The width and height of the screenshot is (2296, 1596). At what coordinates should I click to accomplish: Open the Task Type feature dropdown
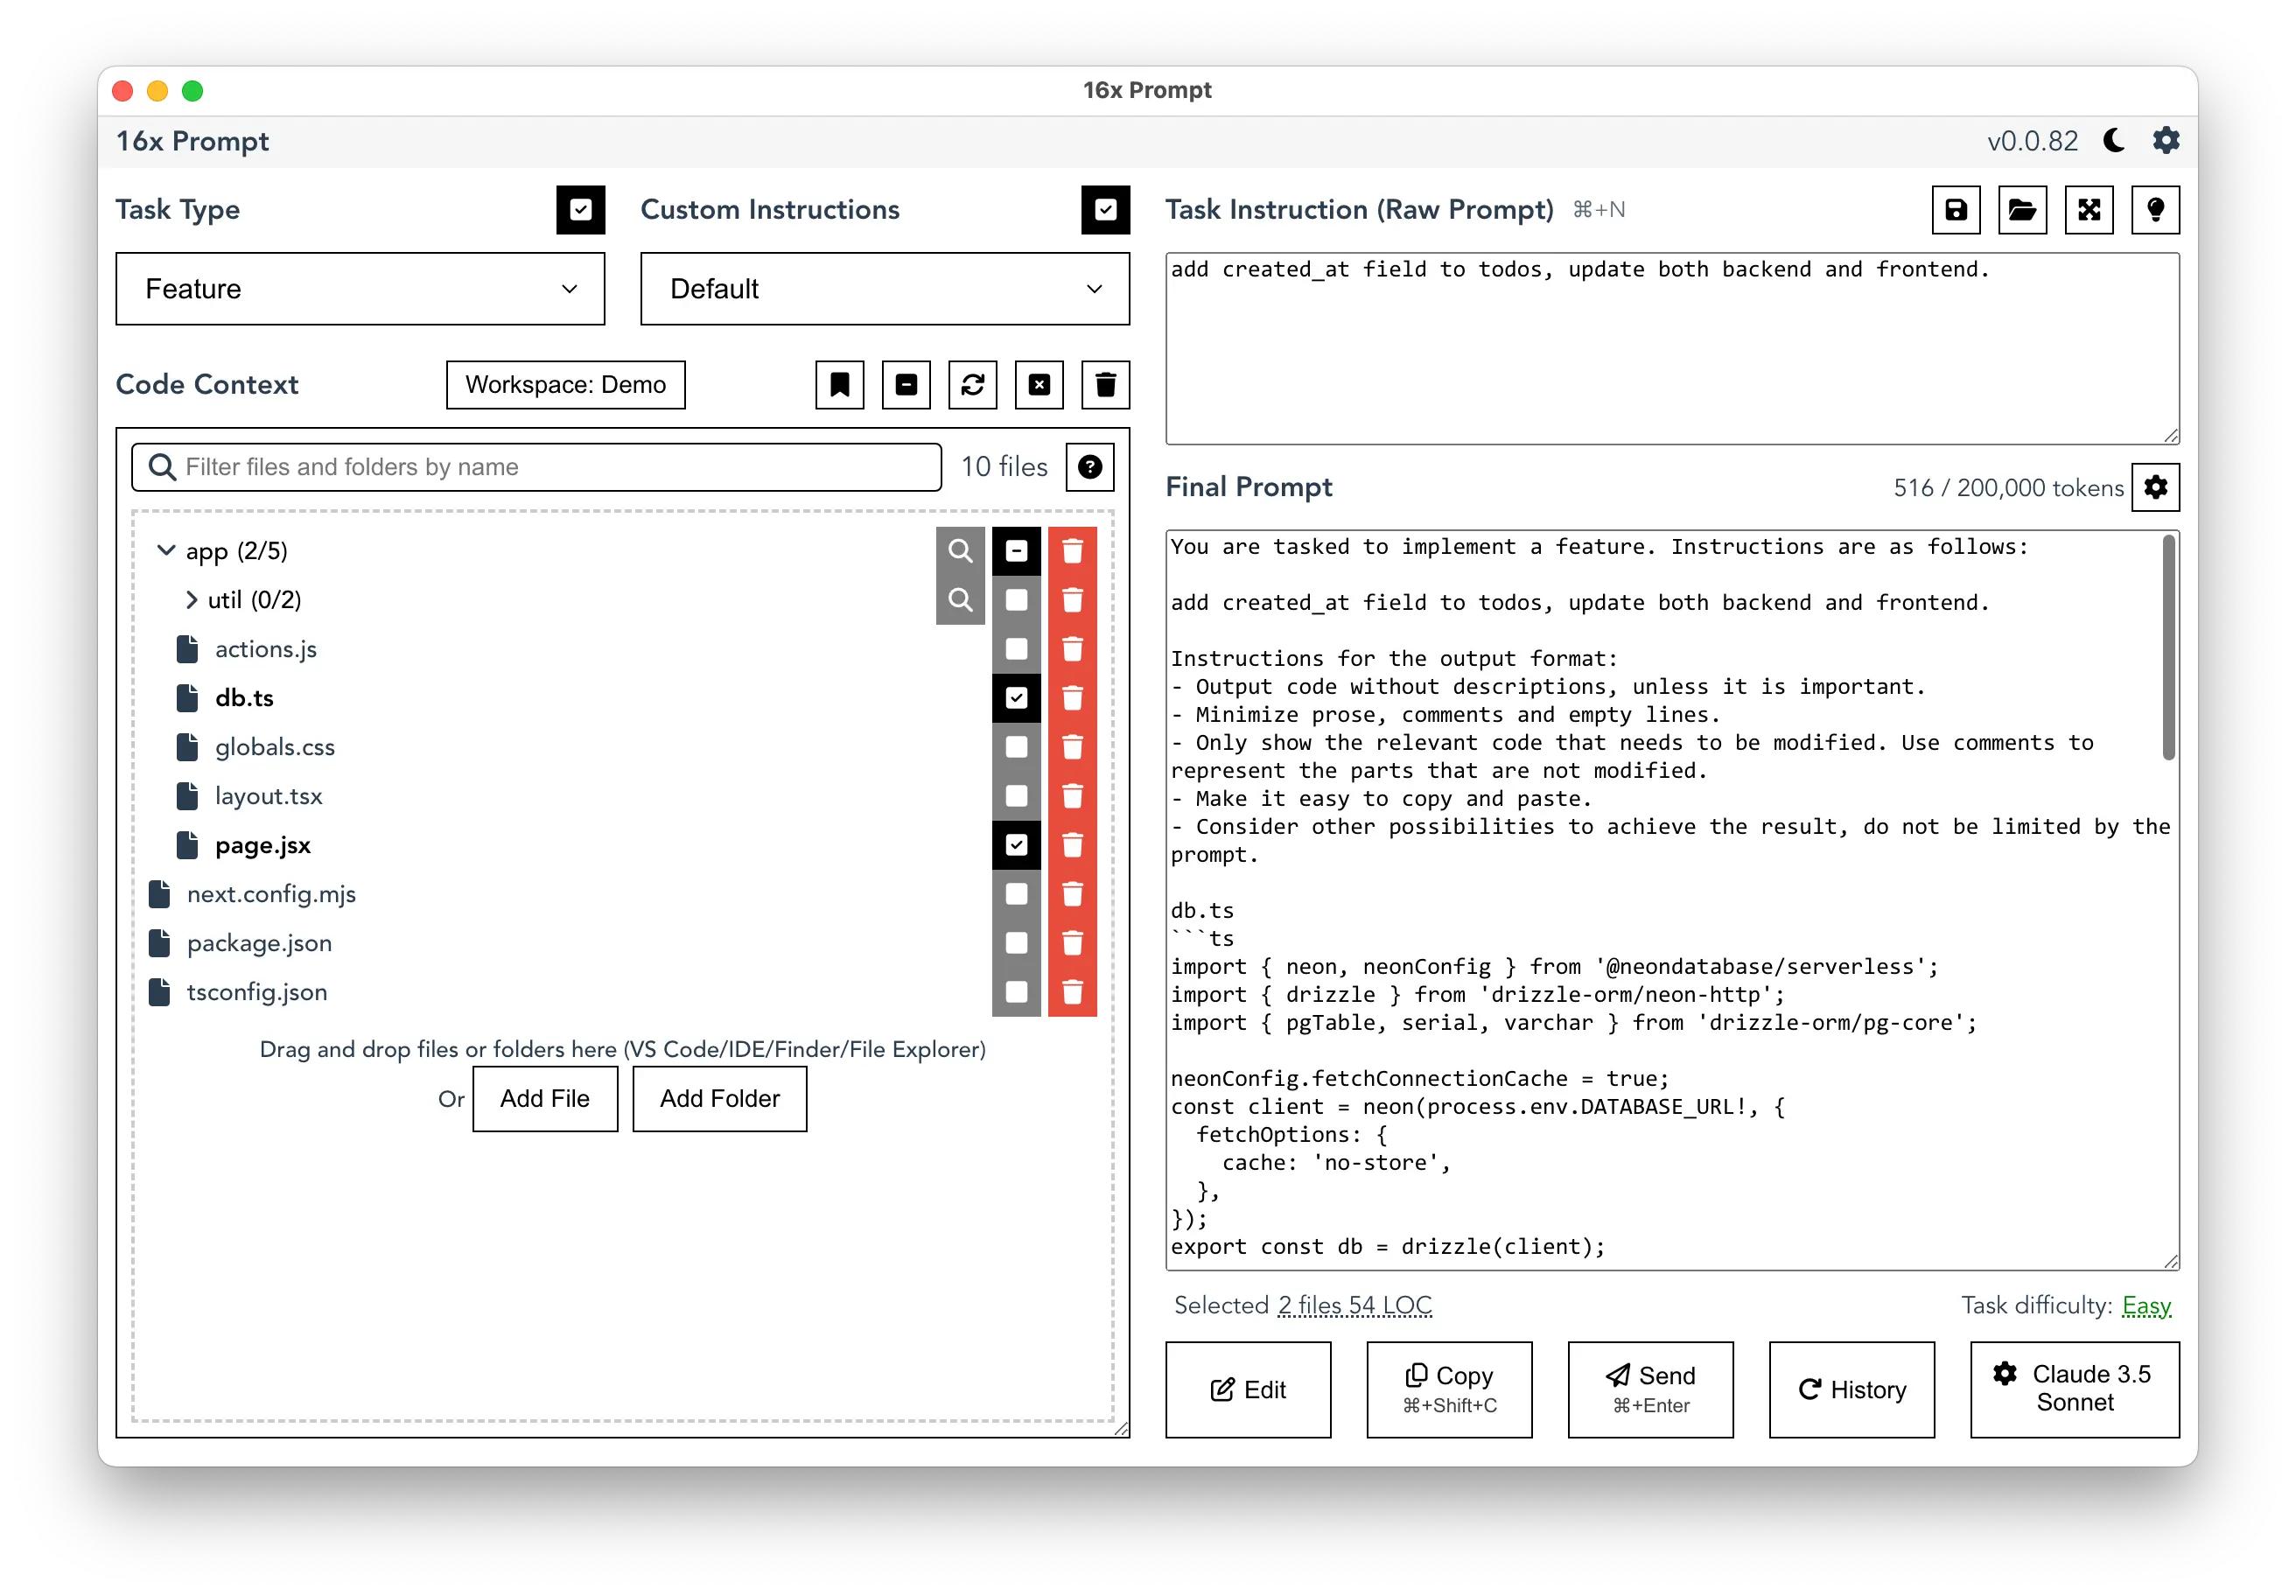click(x=360, y=290)
